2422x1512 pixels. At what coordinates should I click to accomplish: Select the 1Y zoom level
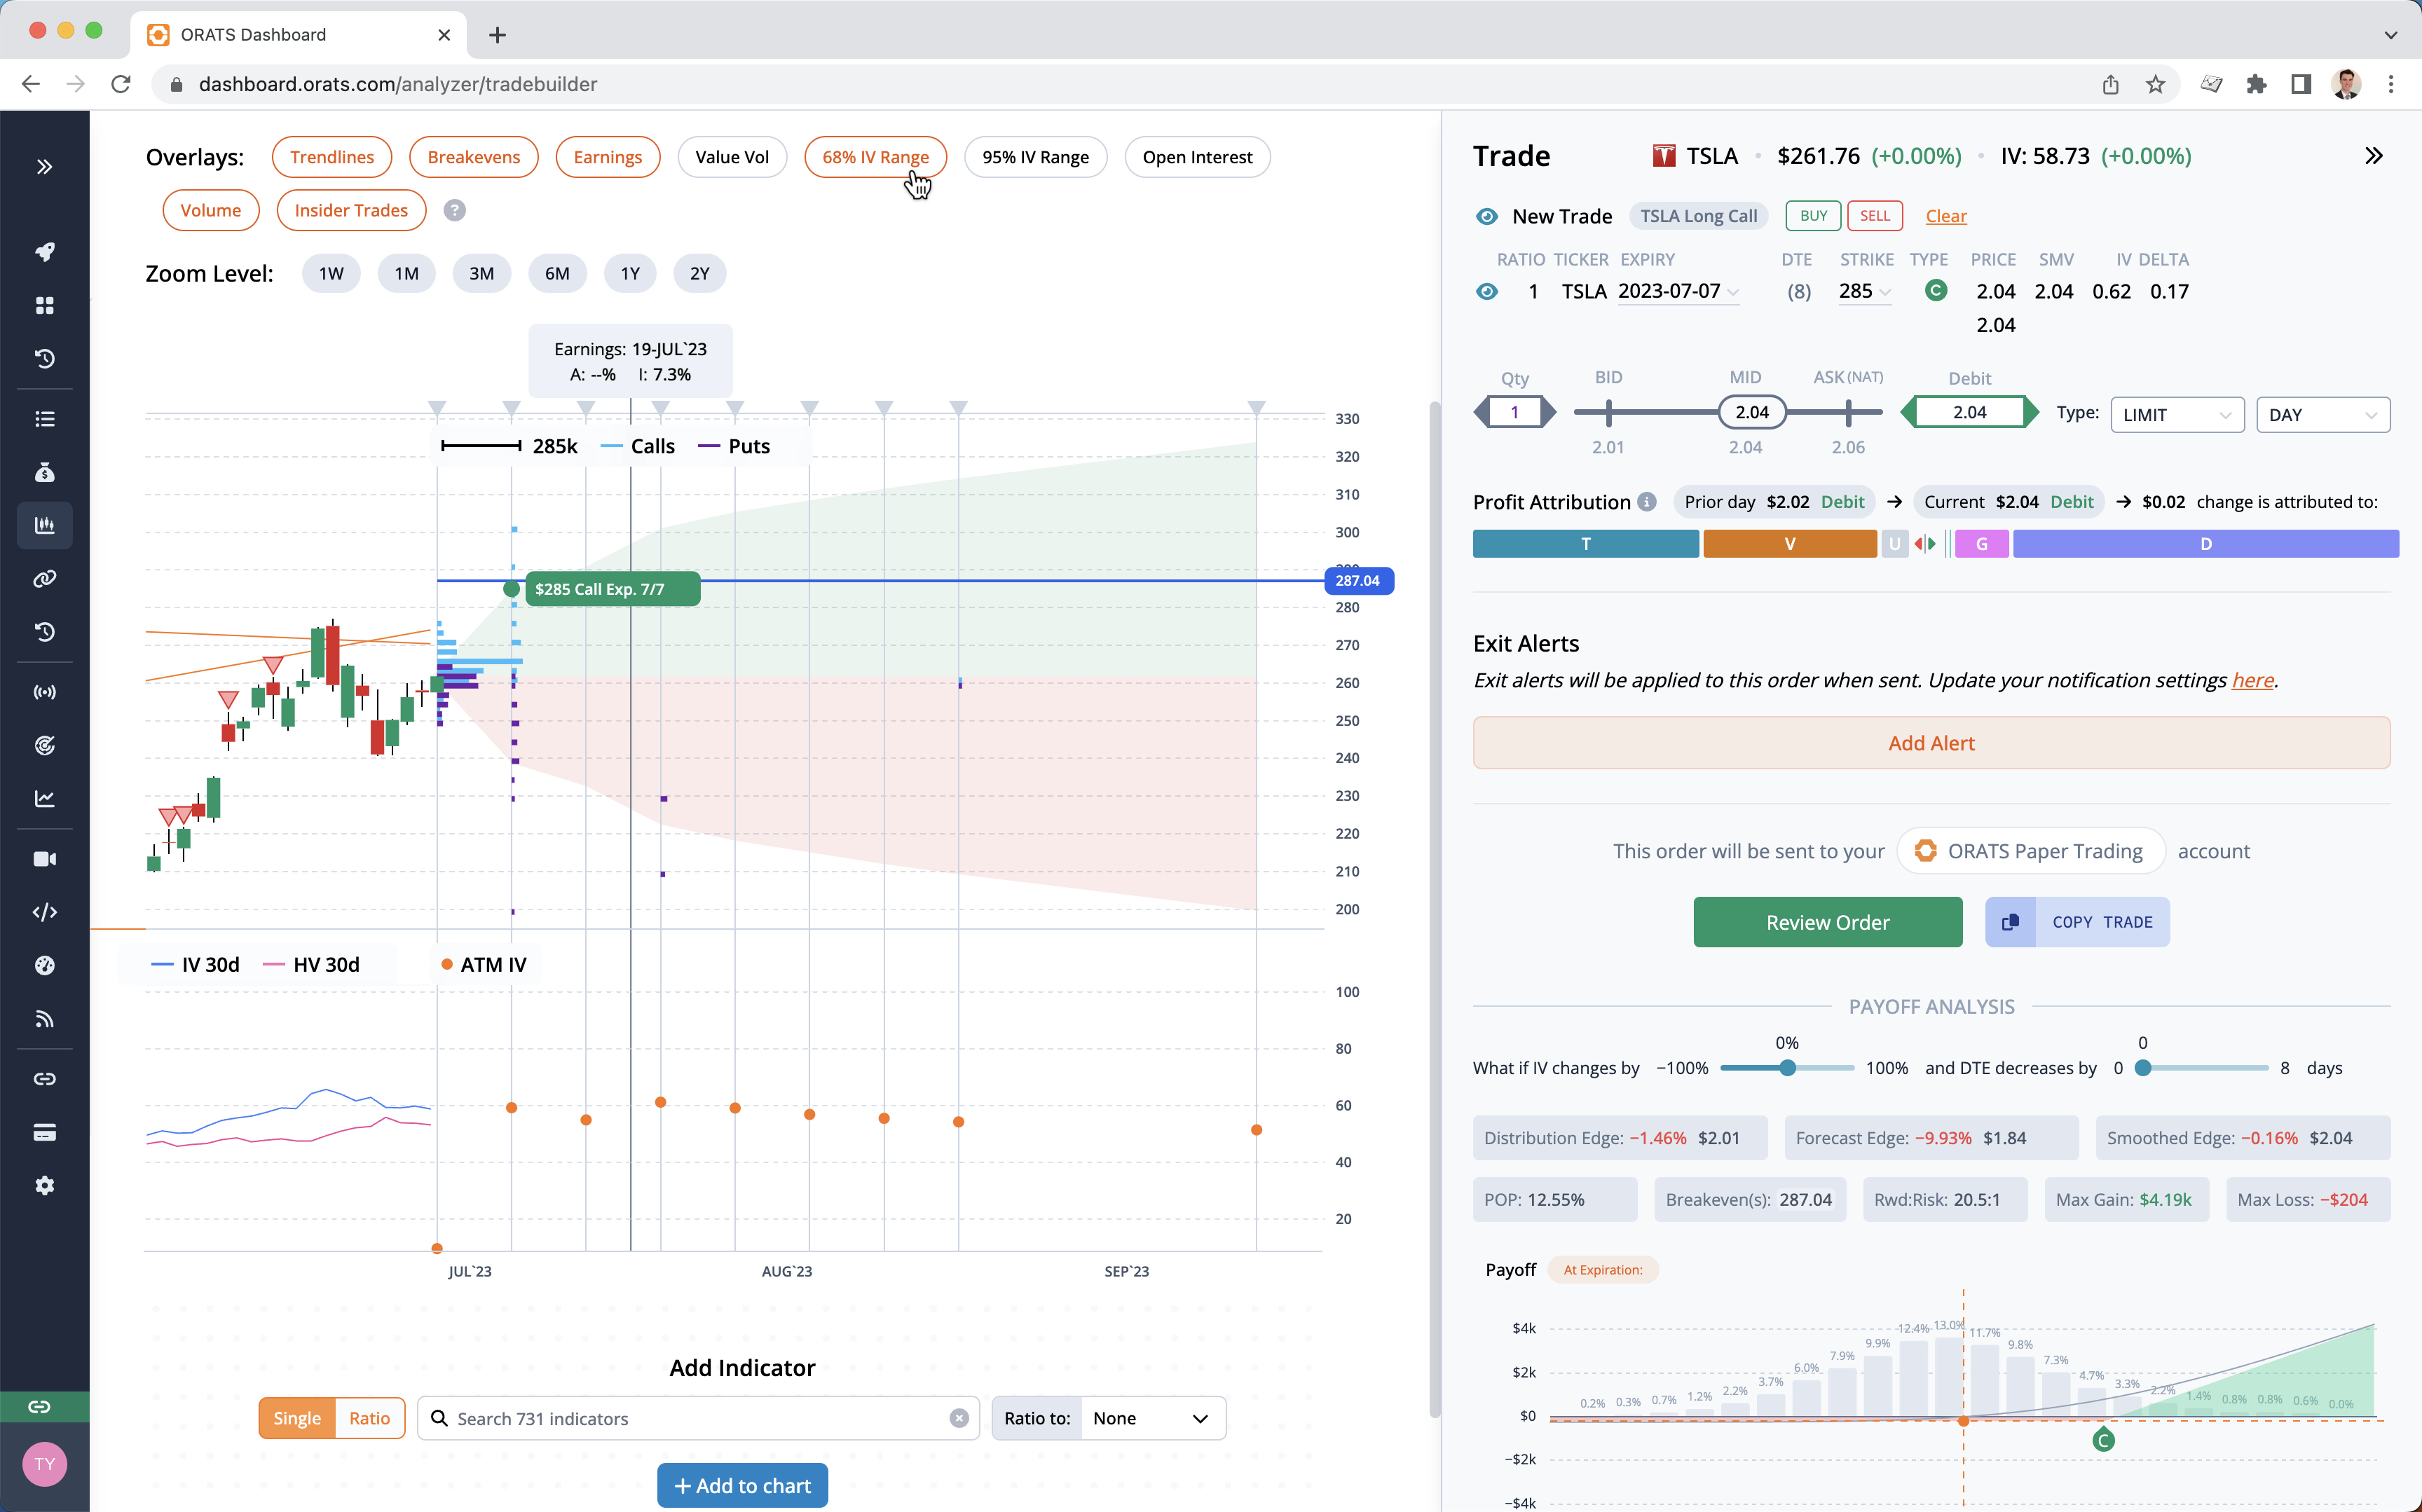coord(630,272)
